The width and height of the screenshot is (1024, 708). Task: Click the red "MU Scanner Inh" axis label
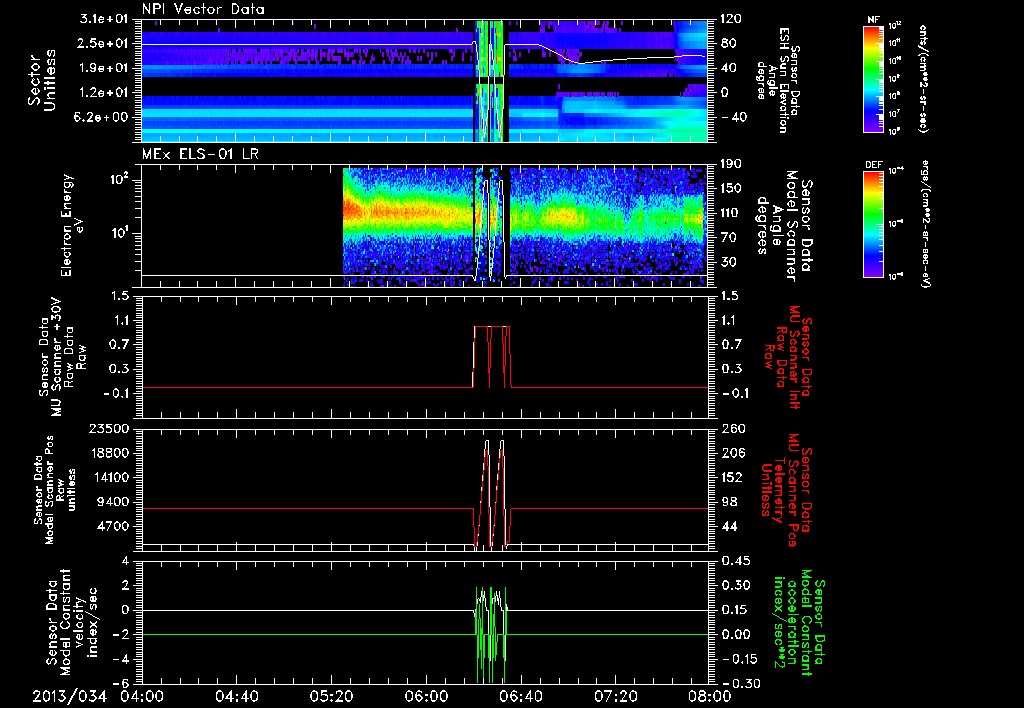click(789, 357)
